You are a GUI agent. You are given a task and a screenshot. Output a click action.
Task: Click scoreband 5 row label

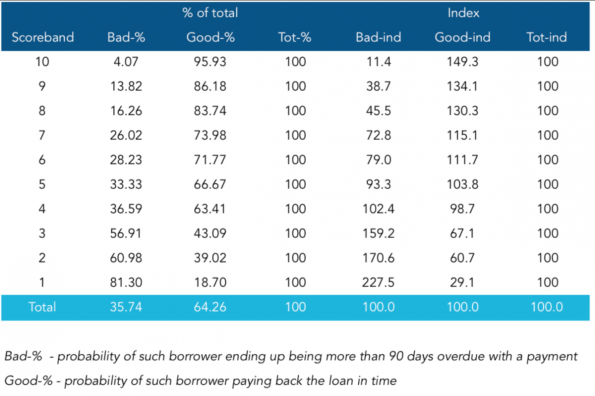click(42, 184)
